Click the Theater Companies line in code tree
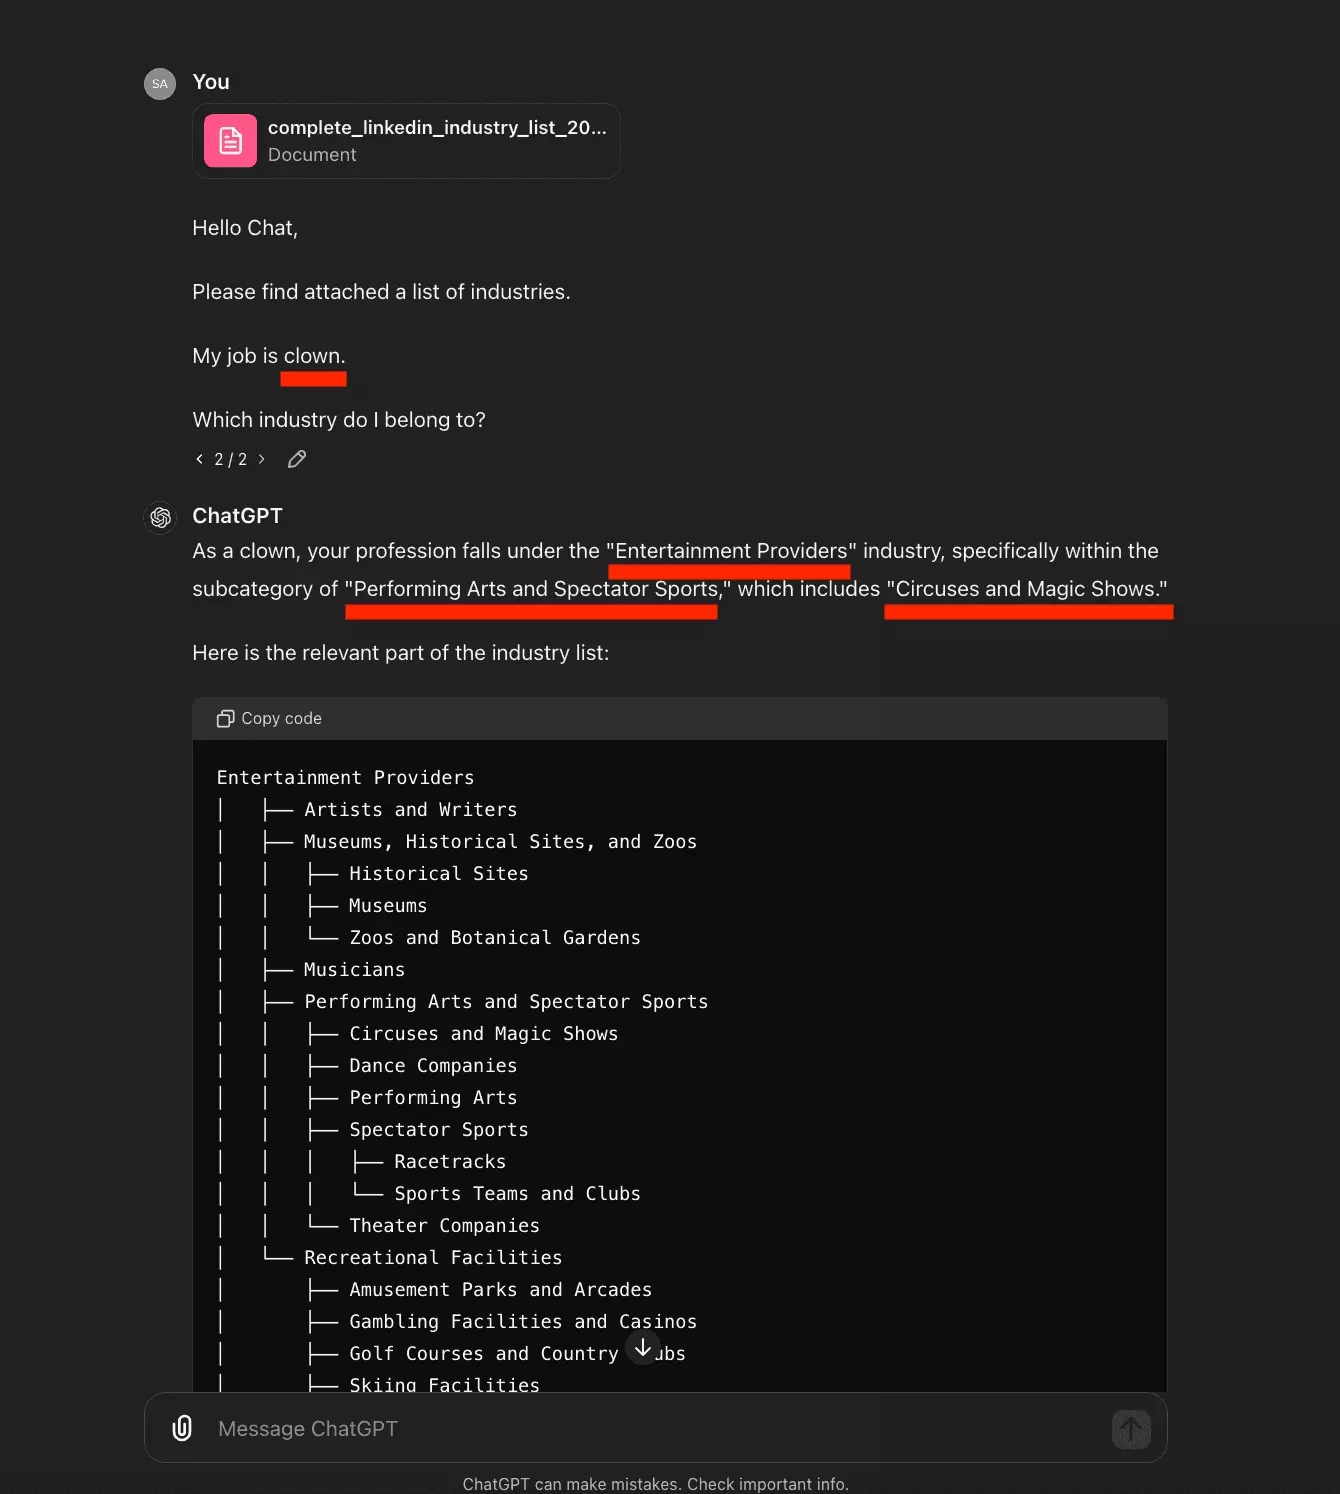The width and height of the screenshot is (1340, 1494). coord(444,1226)
